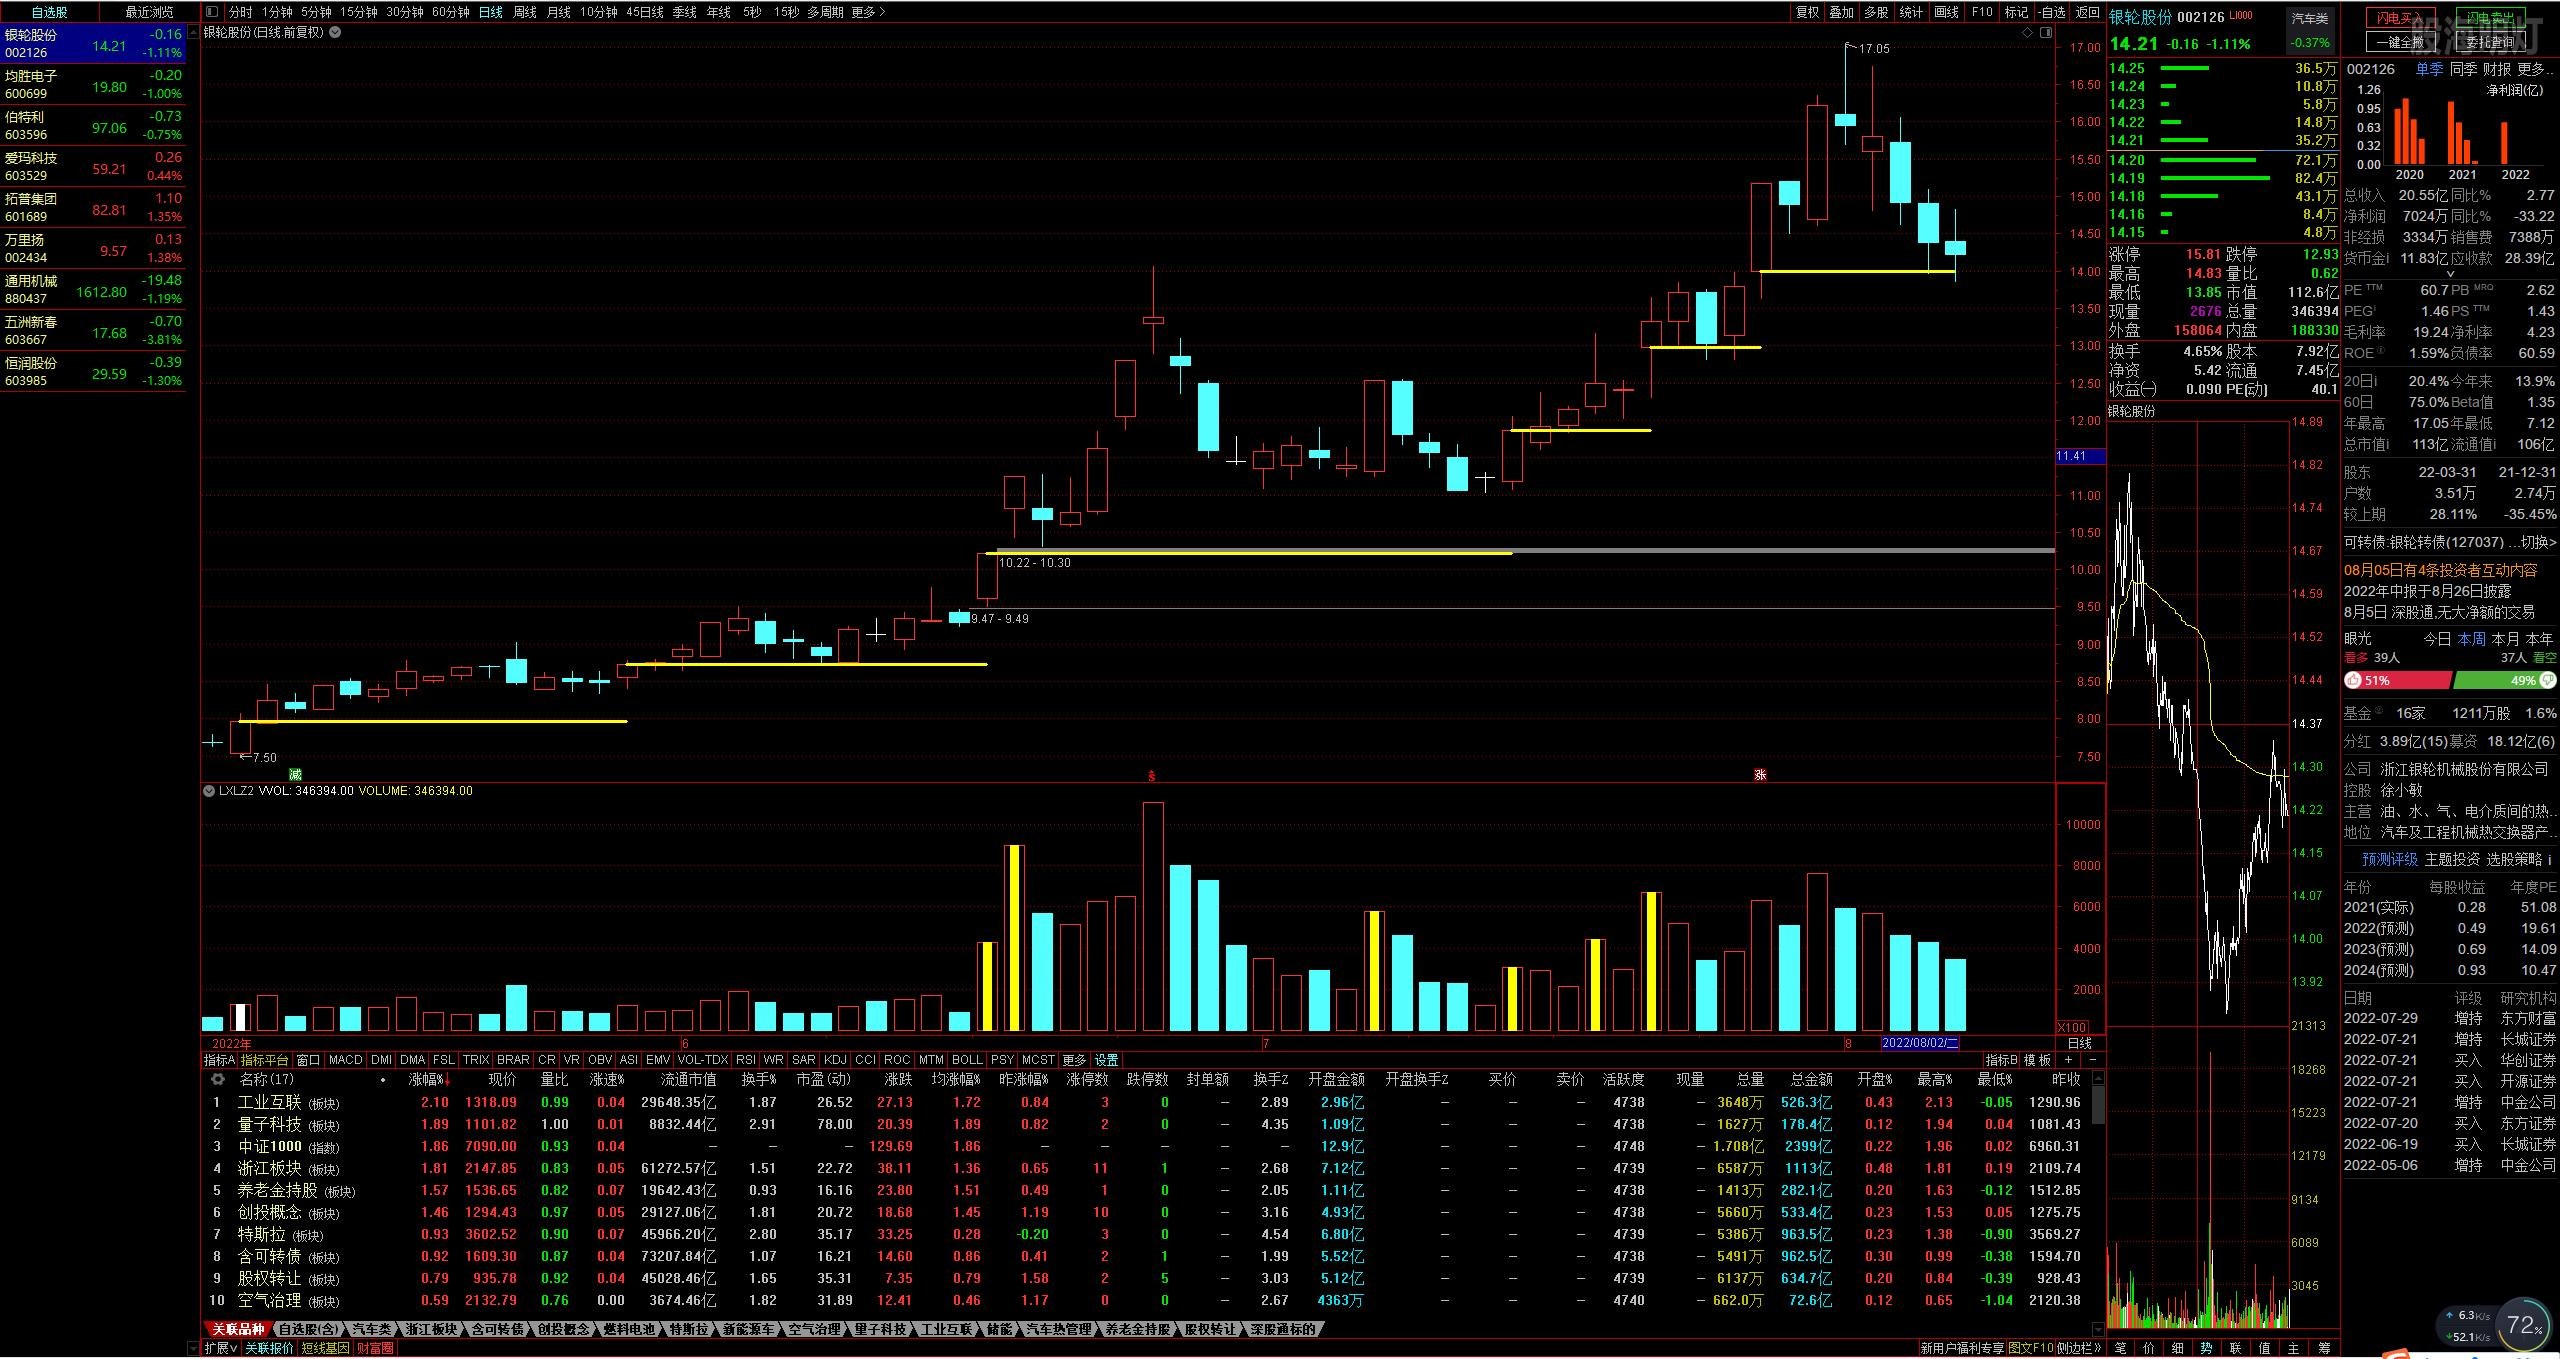Toggle the KDJ indicator
This screenshot has height=1359, width=2560.
pos(835,1060)
